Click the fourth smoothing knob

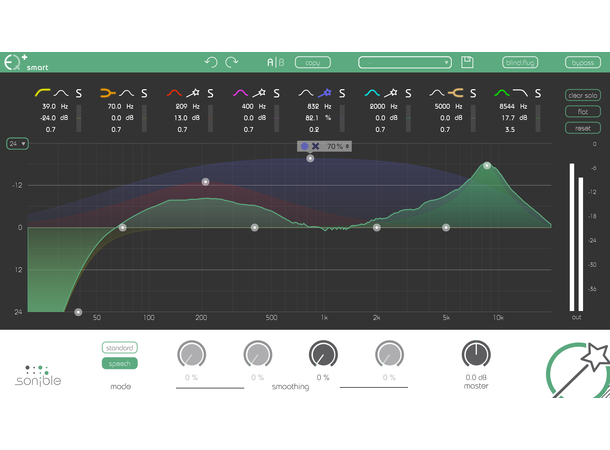click(389, 354)
